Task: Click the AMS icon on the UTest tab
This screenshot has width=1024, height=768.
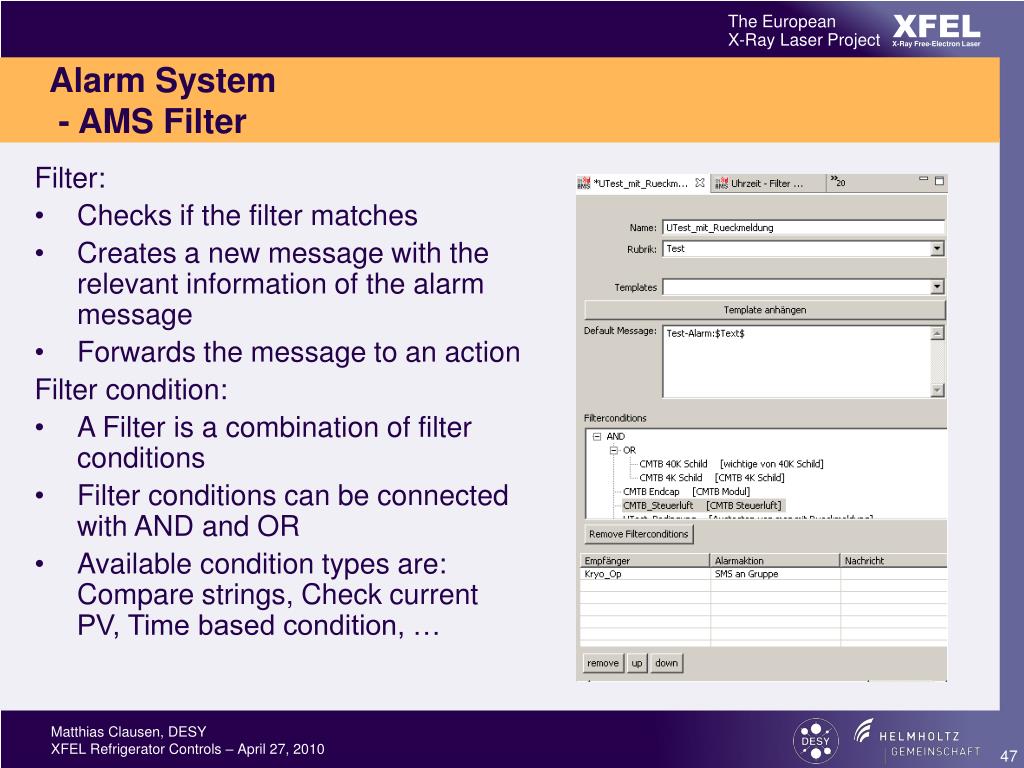Action: click(x=584, y=183)
